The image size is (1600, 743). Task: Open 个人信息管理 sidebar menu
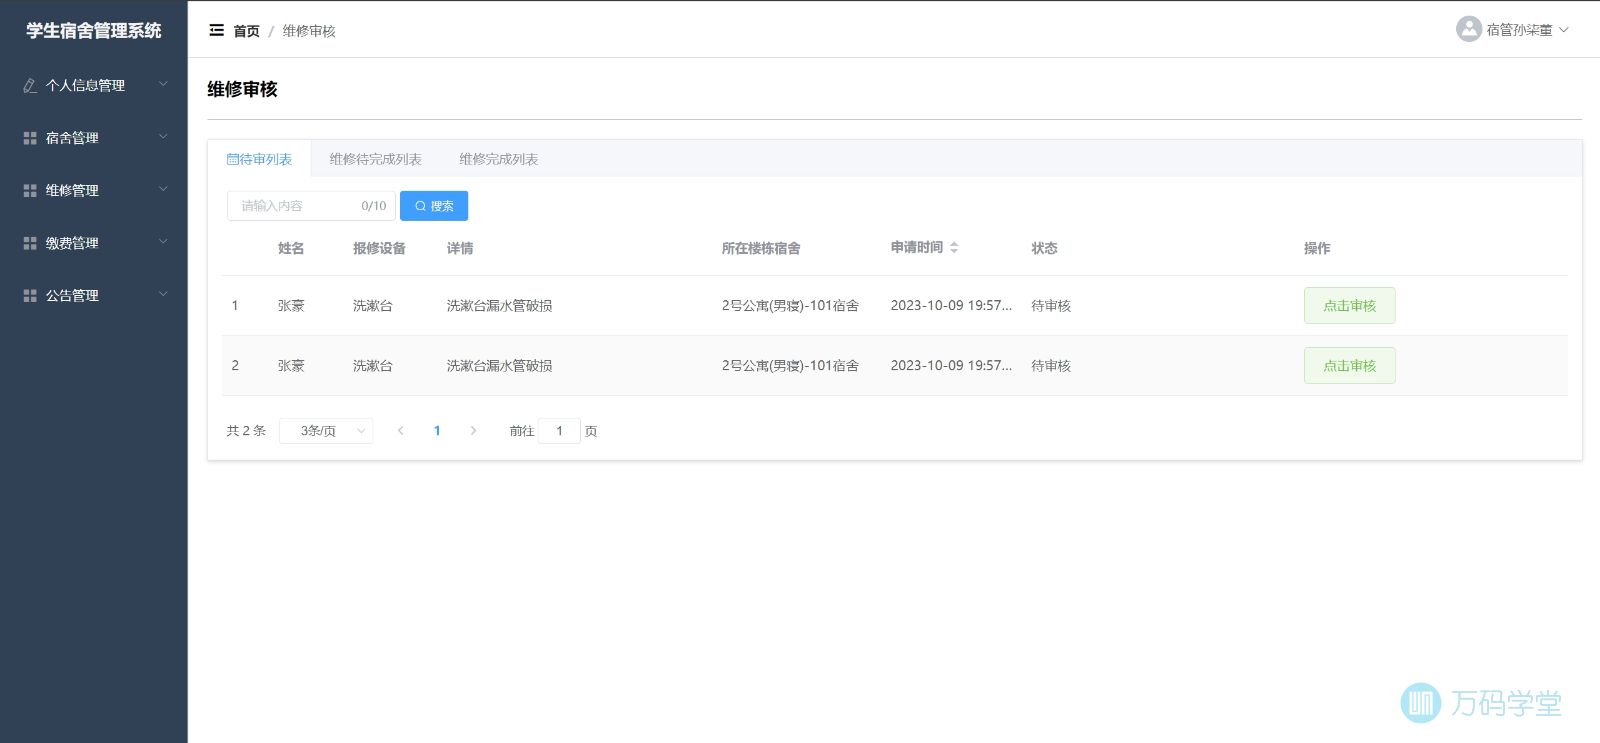click(x=94, y=85)
